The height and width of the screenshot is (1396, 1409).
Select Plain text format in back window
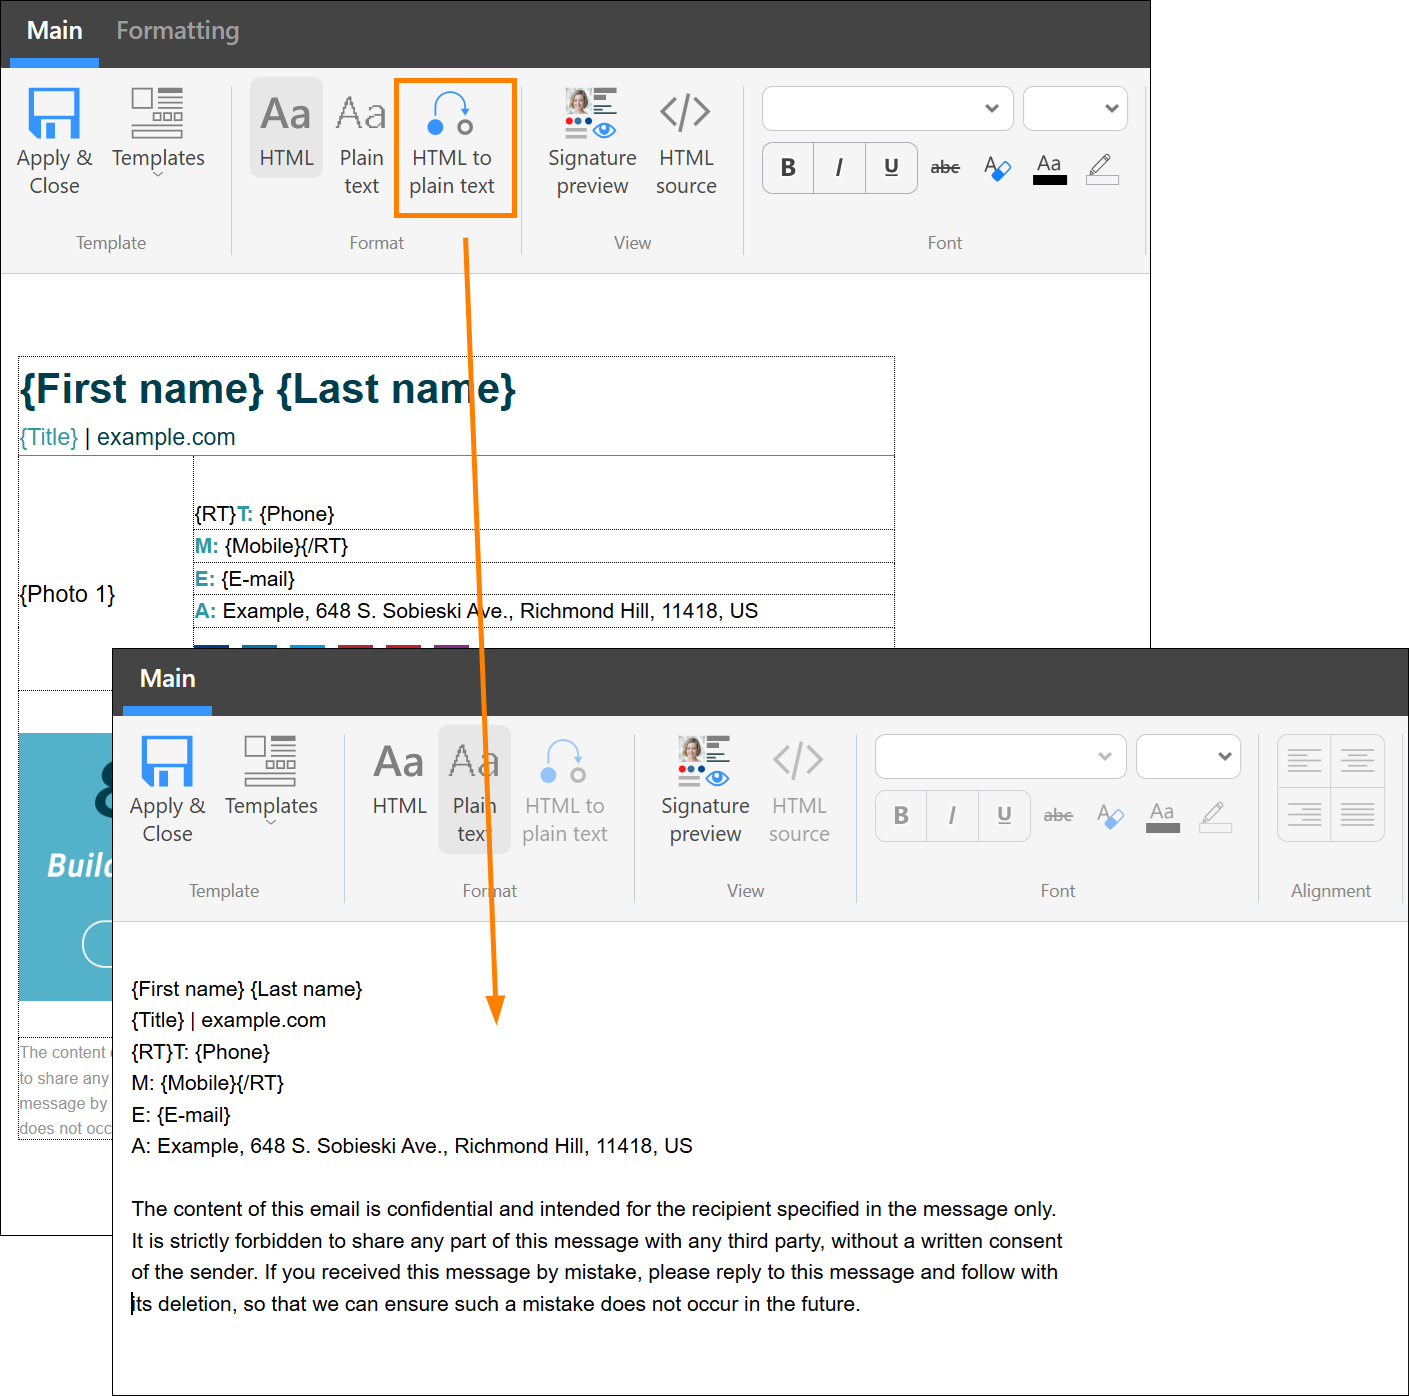[x=361, y=142]
